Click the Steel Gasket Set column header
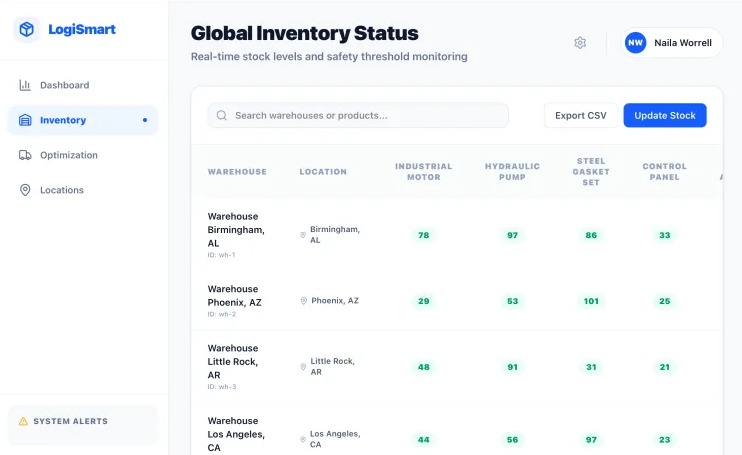Image resolution: width=742 pixels, height=455 pixels. 591,172
